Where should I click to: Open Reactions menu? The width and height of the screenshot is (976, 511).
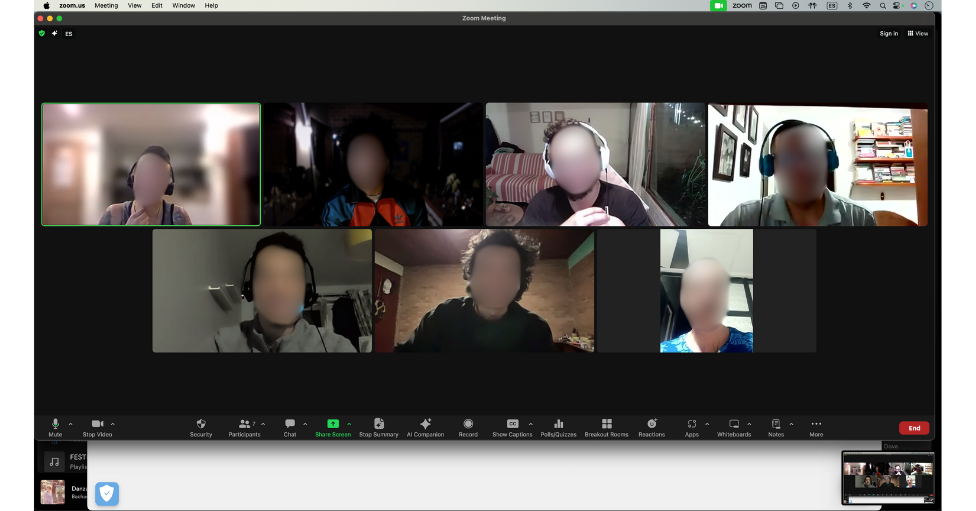(652, 428)
